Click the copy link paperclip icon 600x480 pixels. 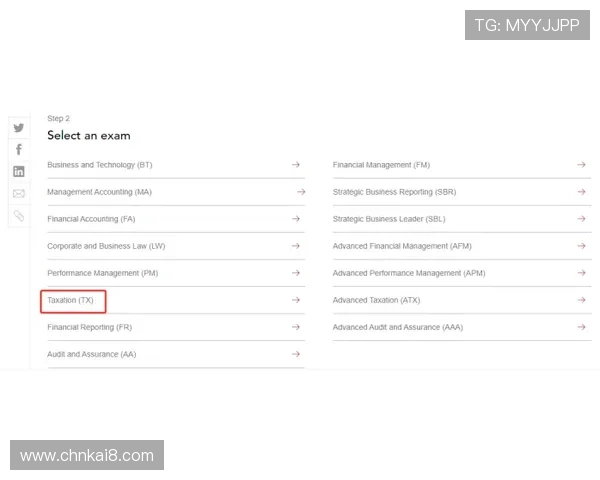click(18, 215)
